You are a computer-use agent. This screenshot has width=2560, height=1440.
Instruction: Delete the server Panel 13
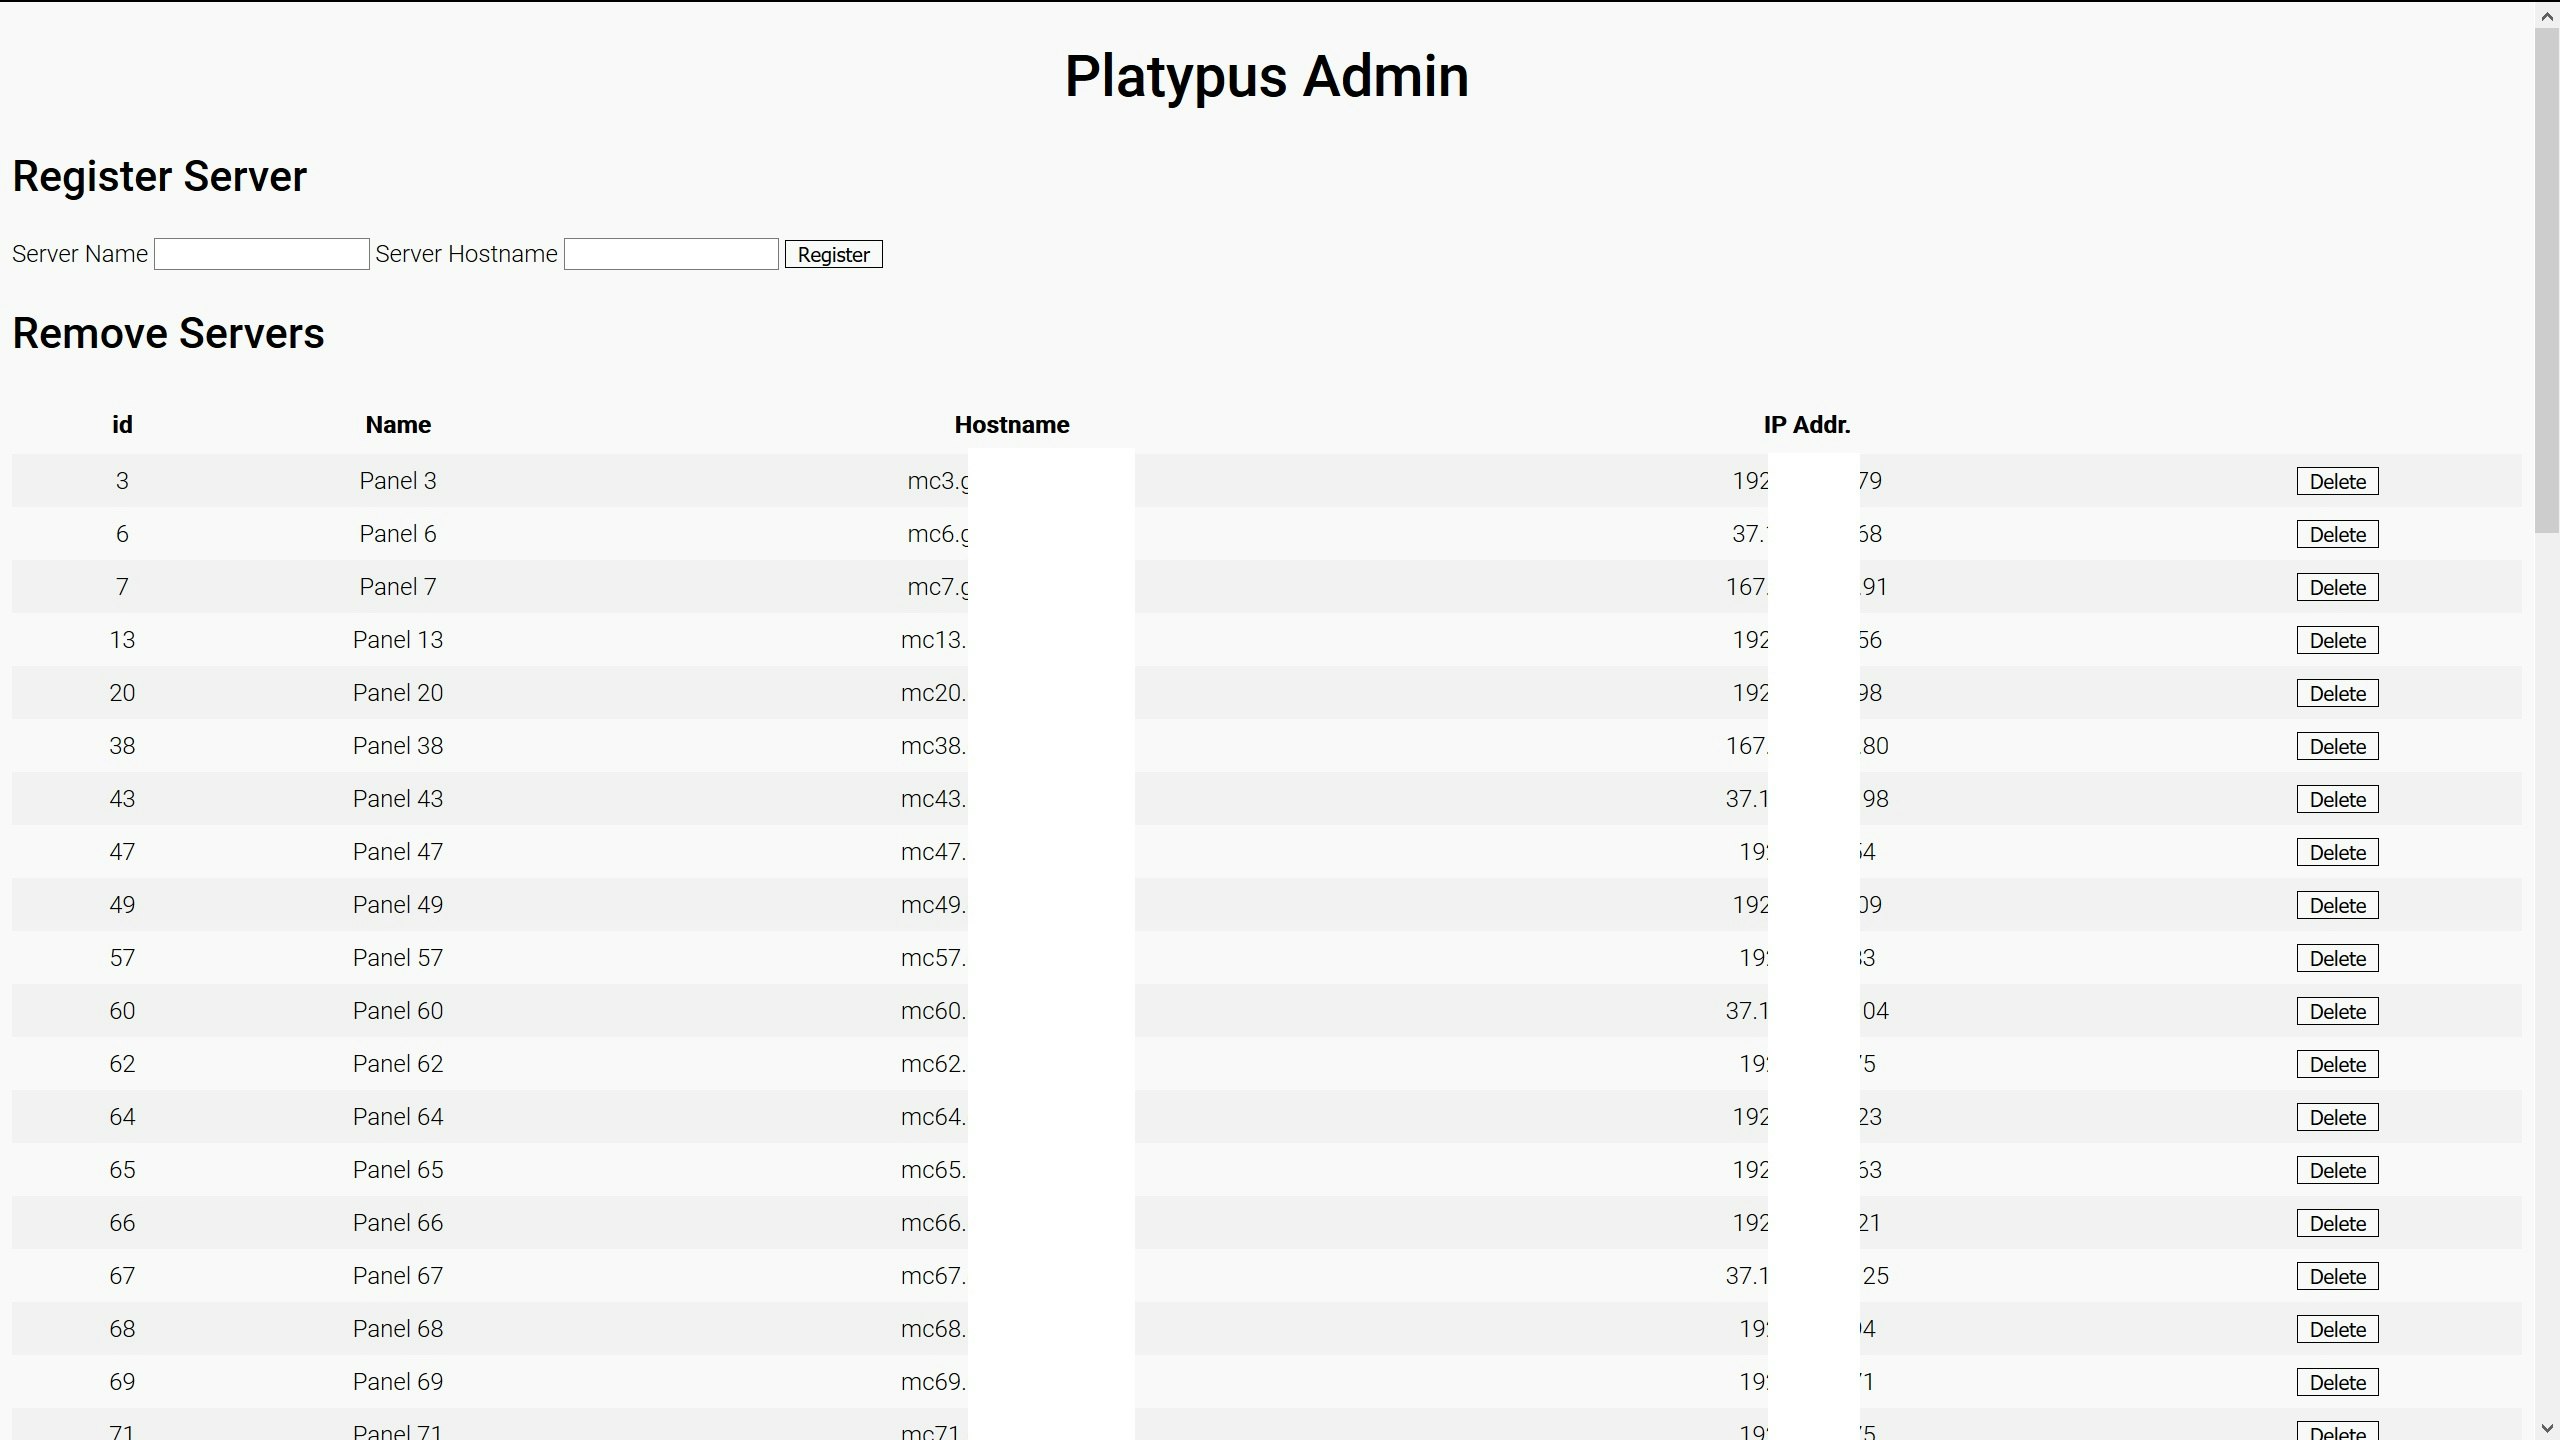pyautogui.click(x=2336, y=639)
